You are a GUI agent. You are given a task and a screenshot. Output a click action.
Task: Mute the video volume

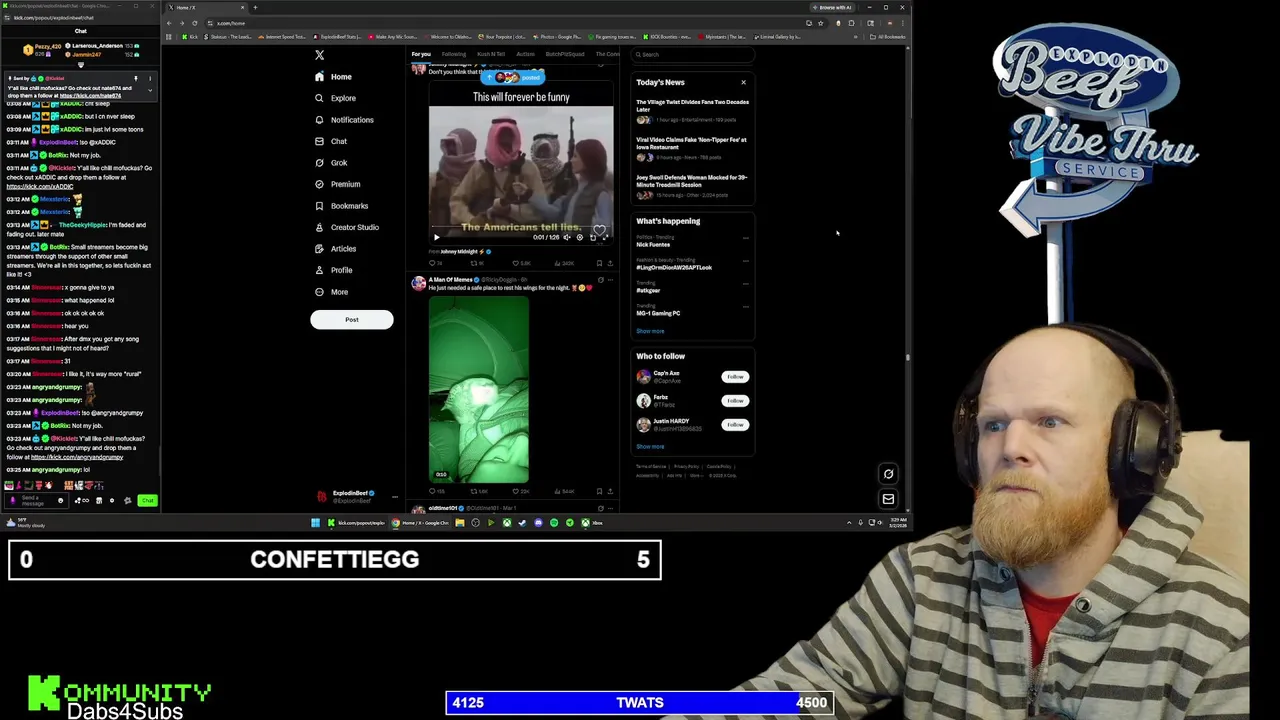[x=566, y=238]
